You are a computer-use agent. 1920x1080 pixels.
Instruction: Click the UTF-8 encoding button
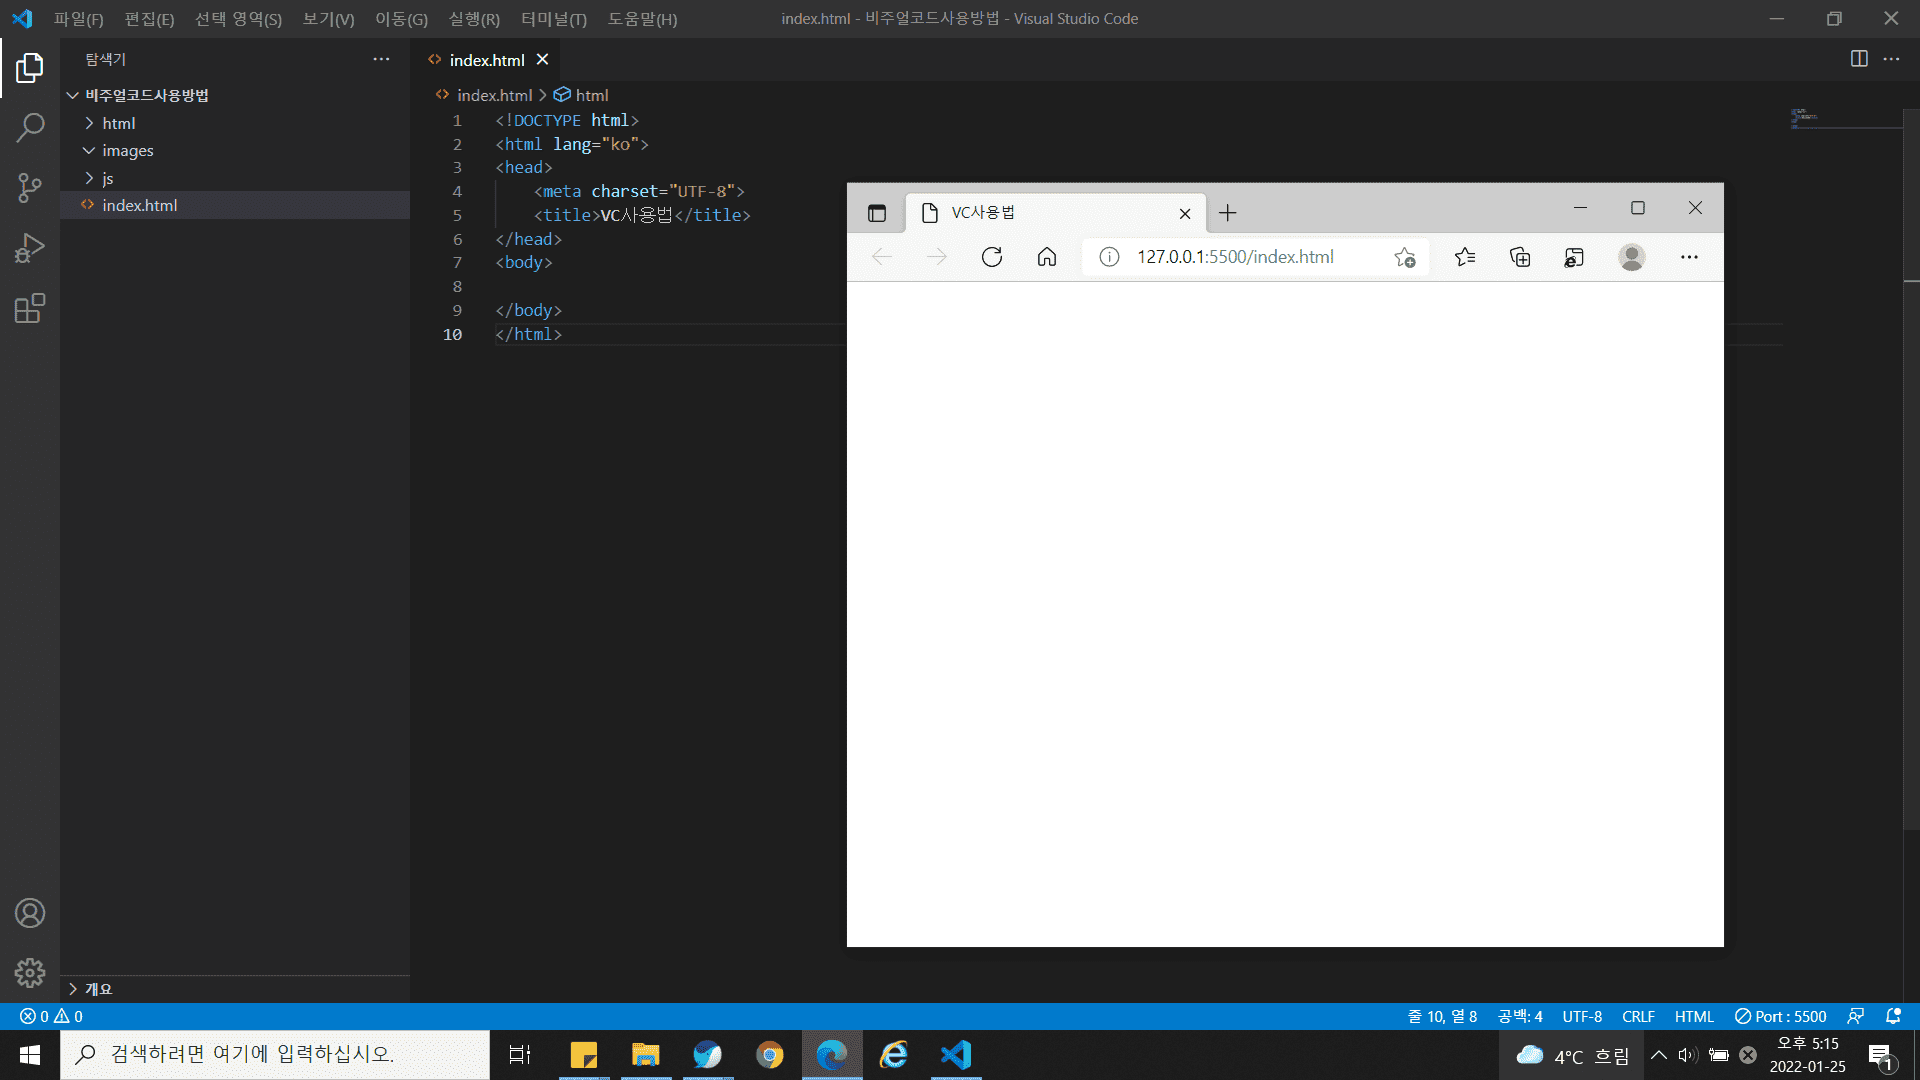coord(1581,1016)
